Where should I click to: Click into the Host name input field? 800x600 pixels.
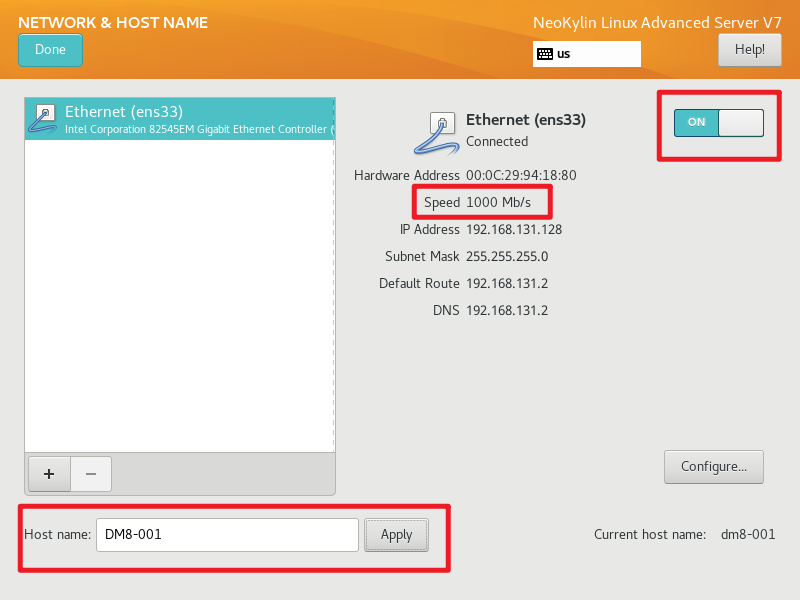coord(227,535)
